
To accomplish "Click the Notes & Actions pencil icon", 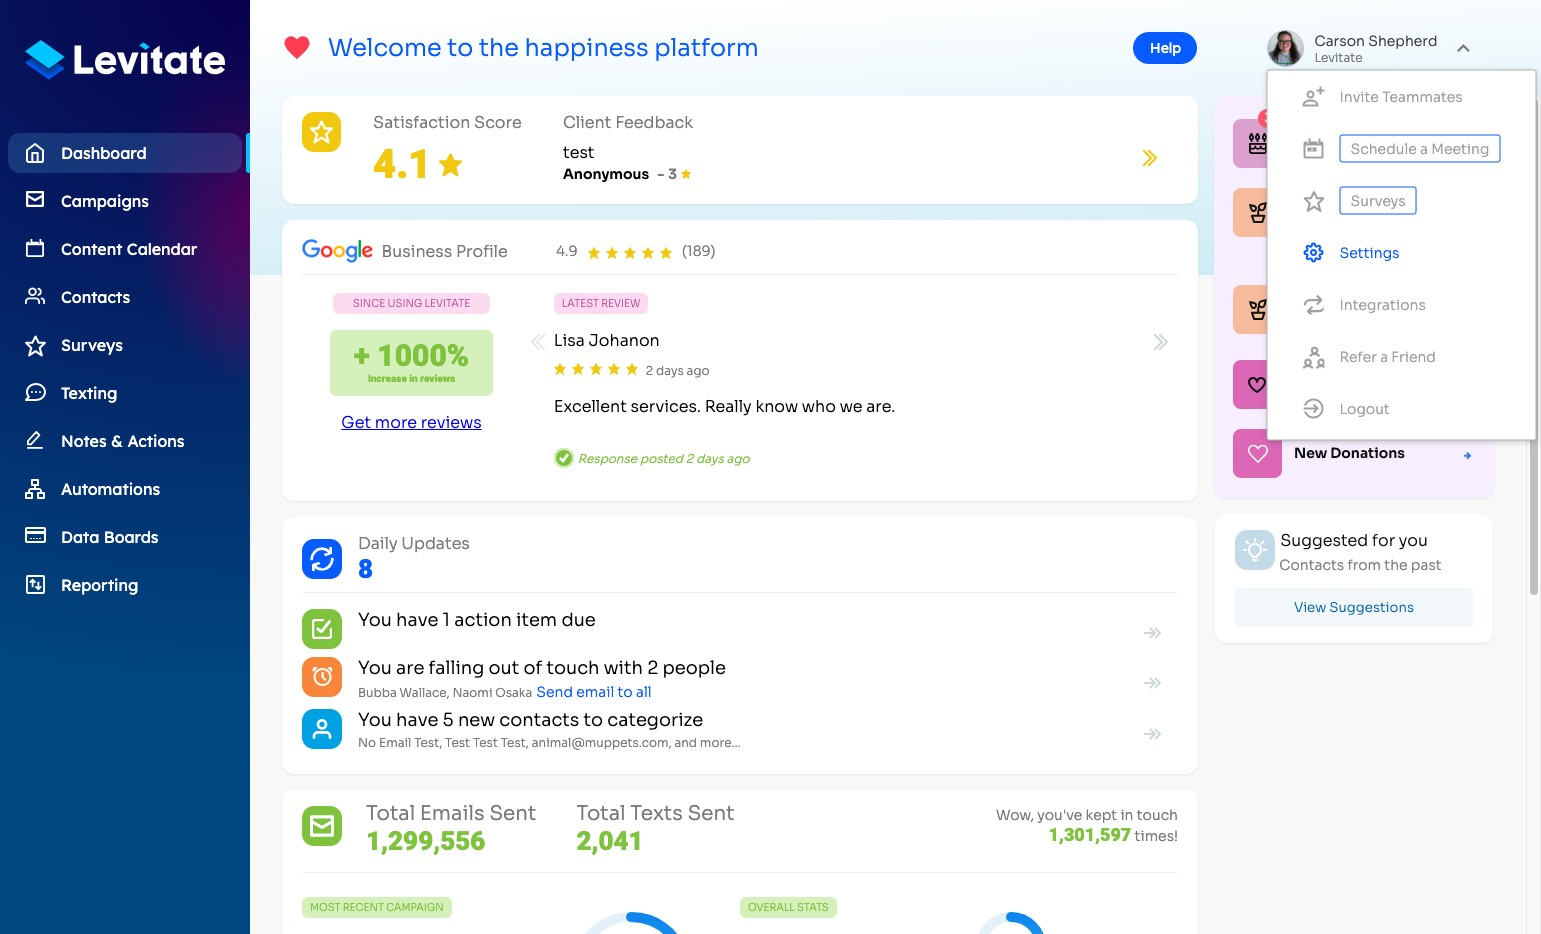I will tap(35, 440).
